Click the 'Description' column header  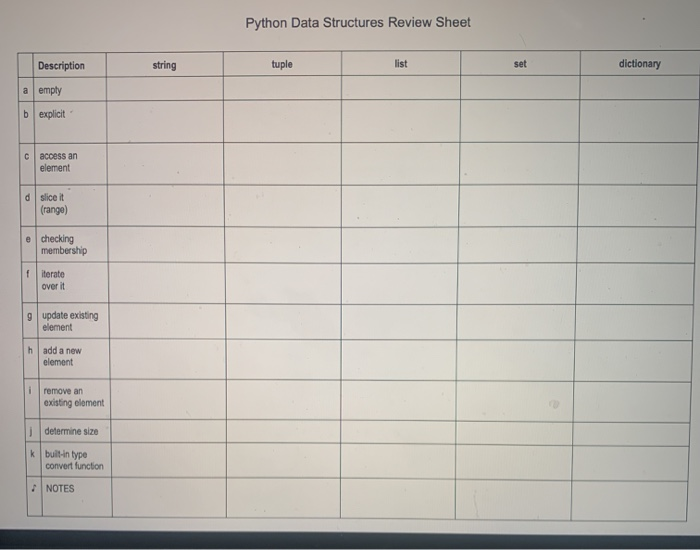coord(61,66)
